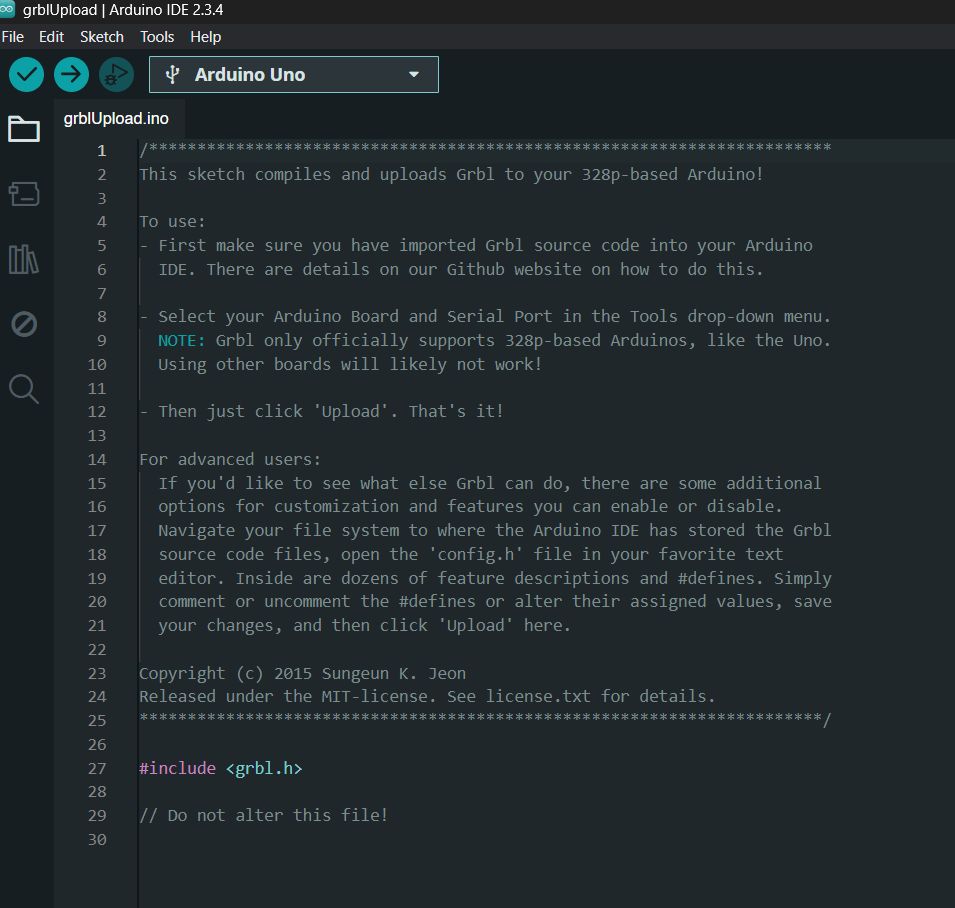Click line number 30 in the gutter
955x908 pixels.
[x=97, y=840]
